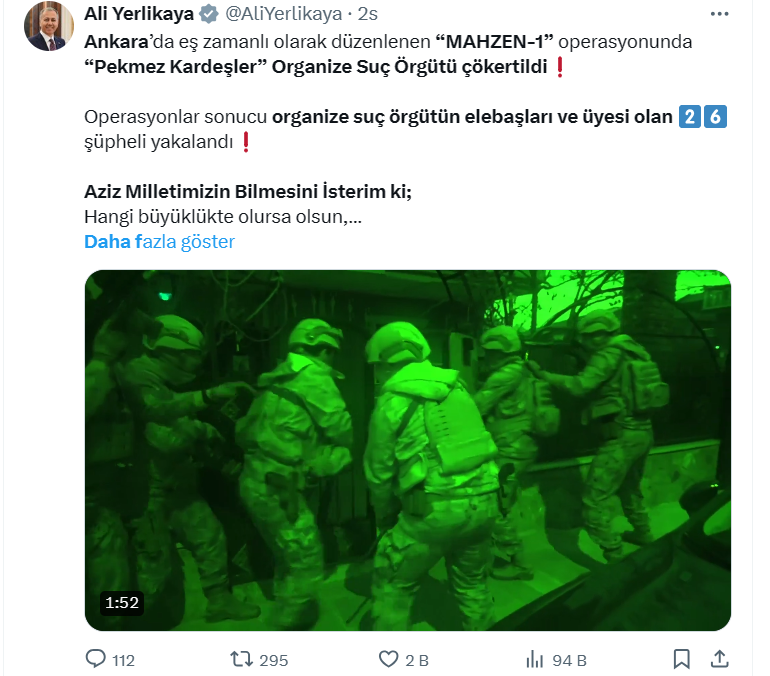Expand the tweet with Daha fazla göster

159,242
